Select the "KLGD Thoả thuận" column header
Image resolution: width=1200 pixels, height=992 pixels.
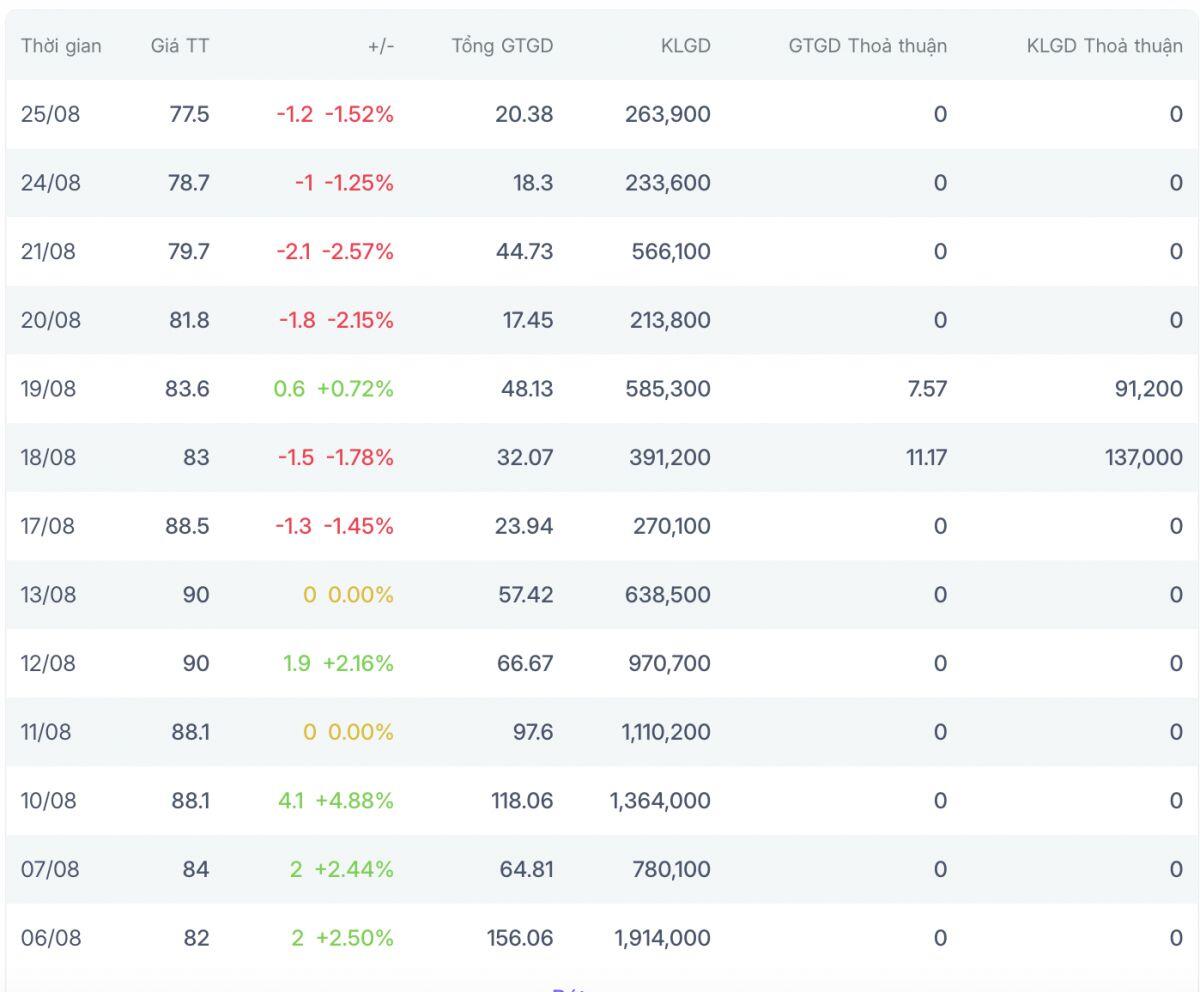click(x=1105, y=45)
